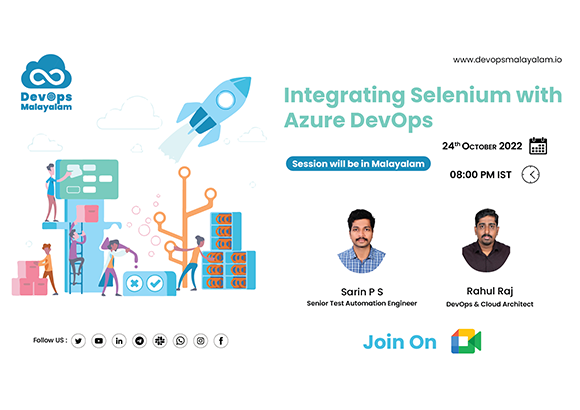Click the 08:00 PM IST time
The width and height of the screenshot is (580, 410).
point(480,175)
